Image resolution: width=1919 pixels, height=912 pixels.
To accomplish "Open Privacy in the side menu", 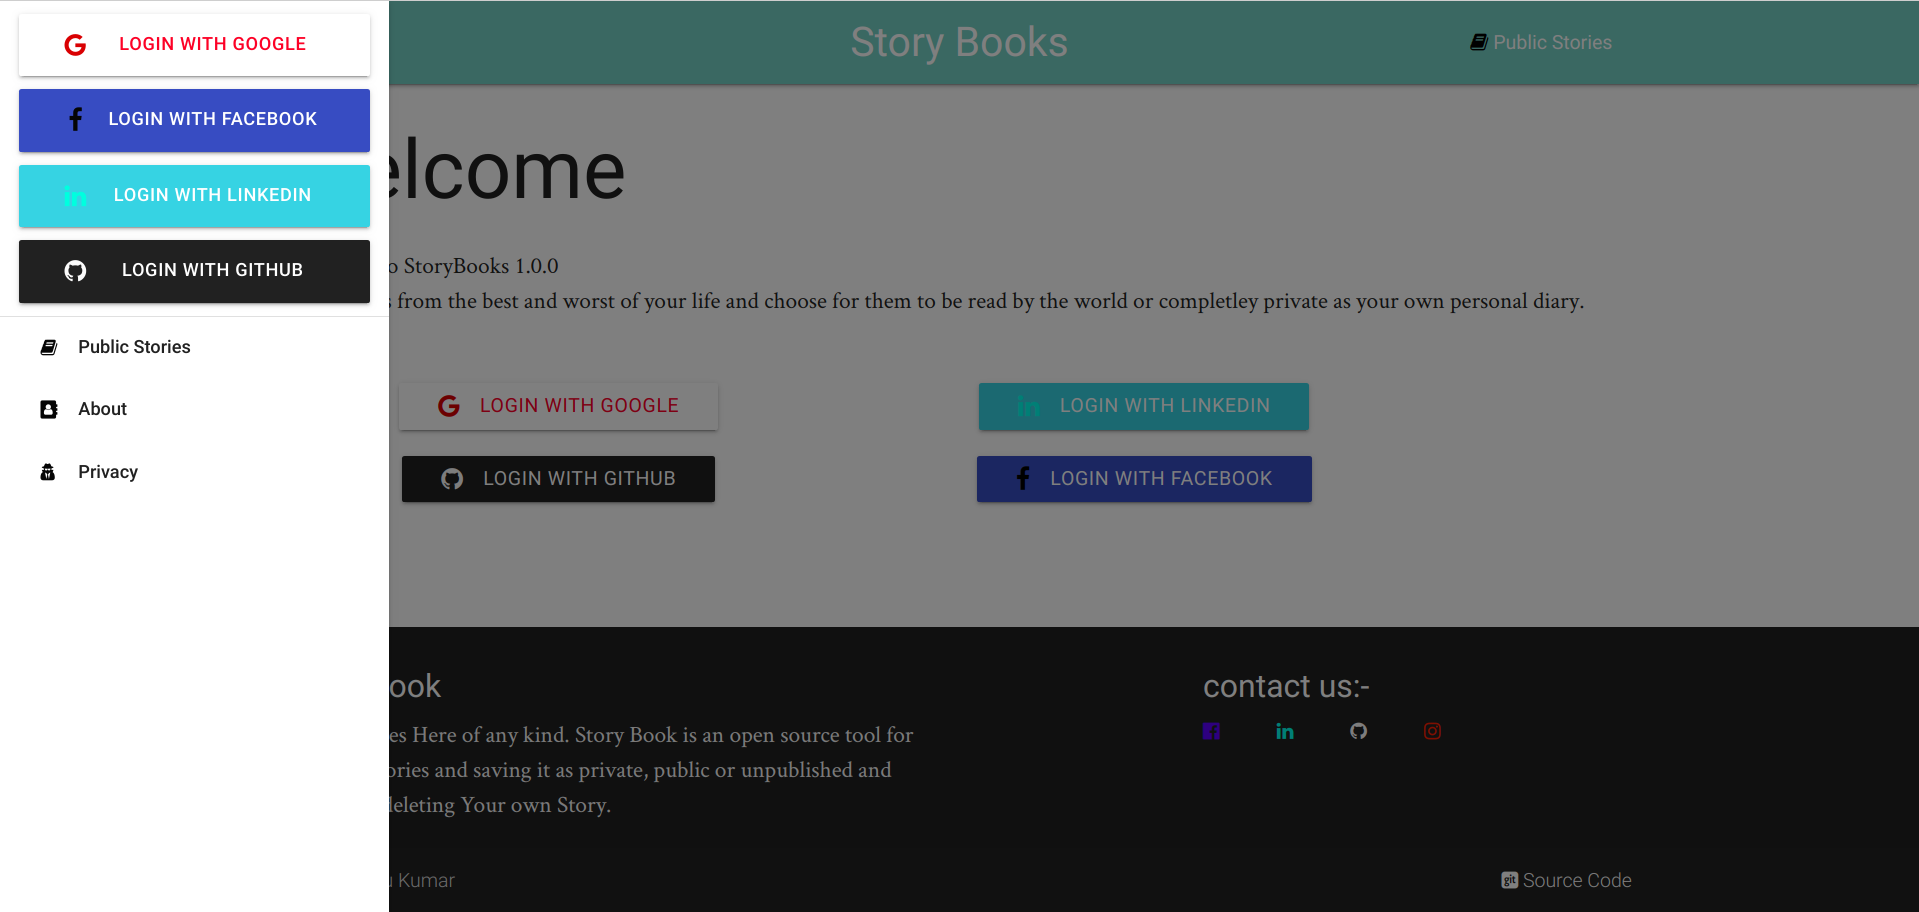I will [x=108, y=472].
